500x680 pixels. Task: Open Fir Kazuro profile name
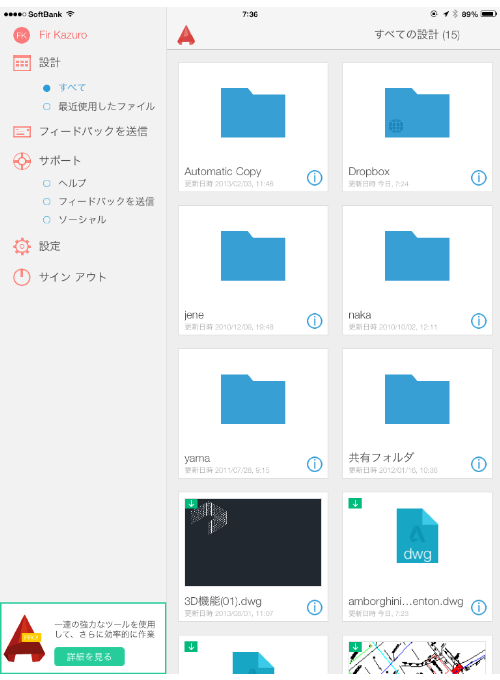(x=63, y=35)
